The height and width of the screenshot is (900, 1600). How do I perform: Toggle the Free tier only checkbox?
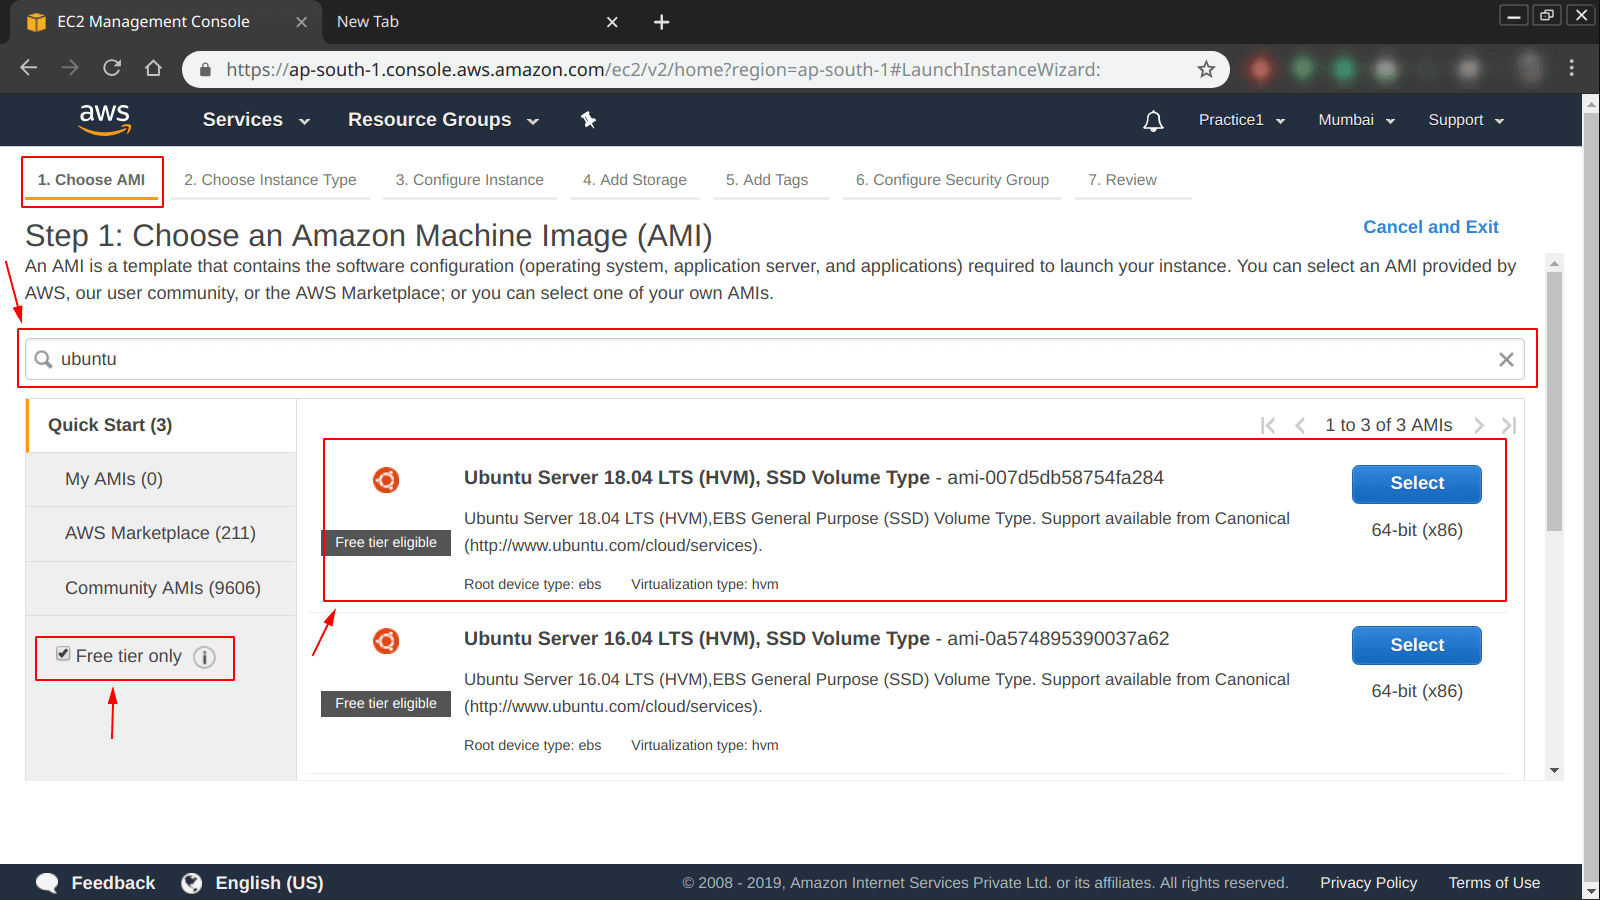pyautogui.click(x=63, y=654)
